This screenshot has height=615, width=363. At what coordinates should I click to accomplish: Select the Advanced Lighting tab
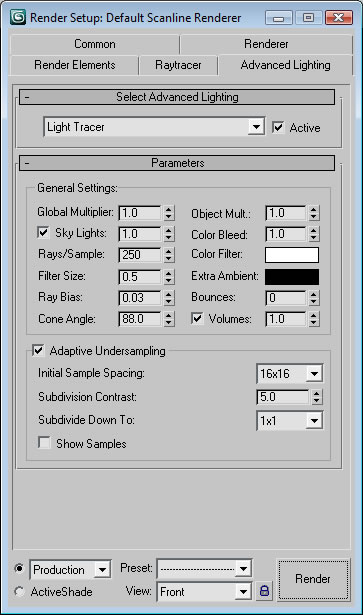click(x=285, y=65)
